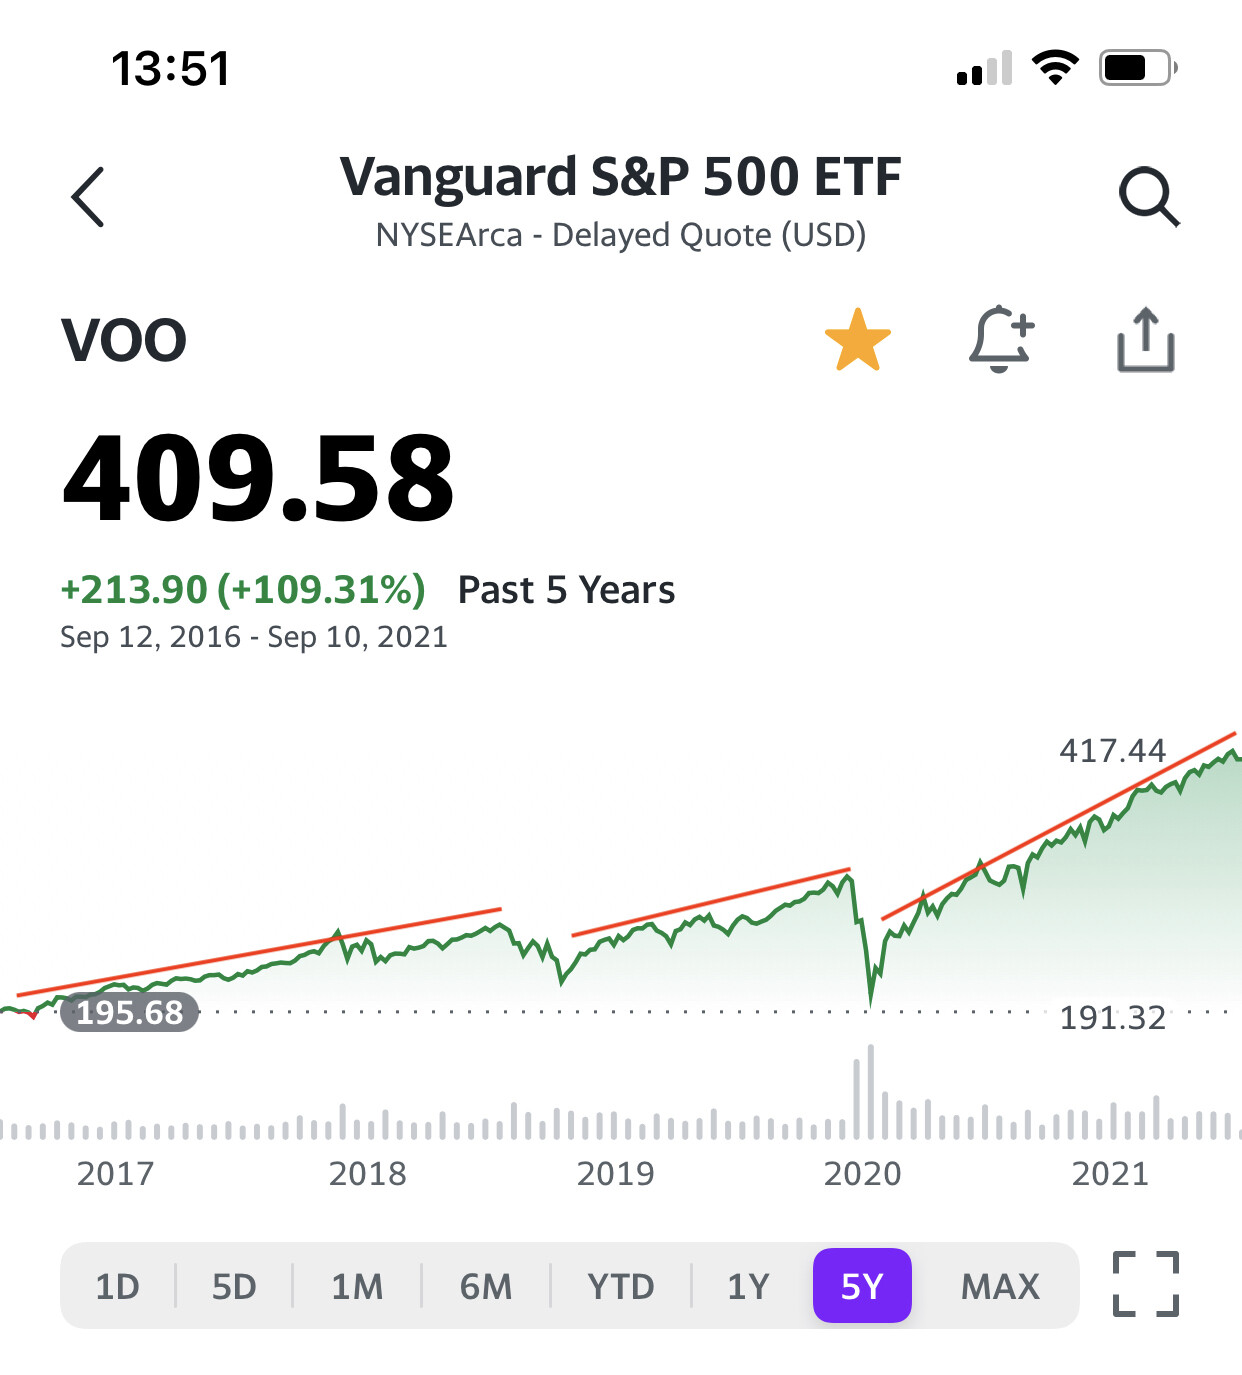The image size is (1242, 1375).
Task: Tap the VOO ticker symbol
Action: click(124, 340)
